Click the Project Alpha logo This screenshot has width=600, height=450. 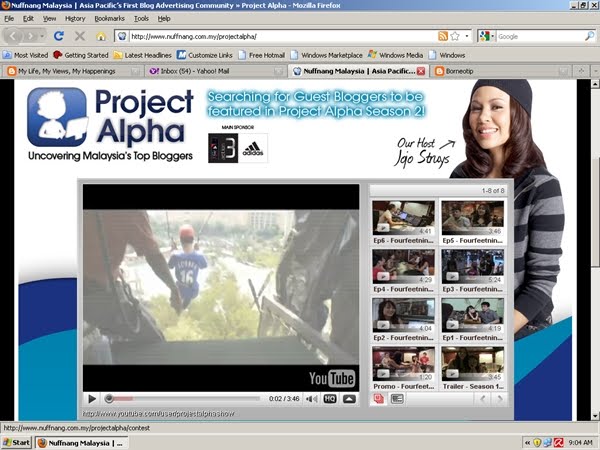(x=110, y=124)
